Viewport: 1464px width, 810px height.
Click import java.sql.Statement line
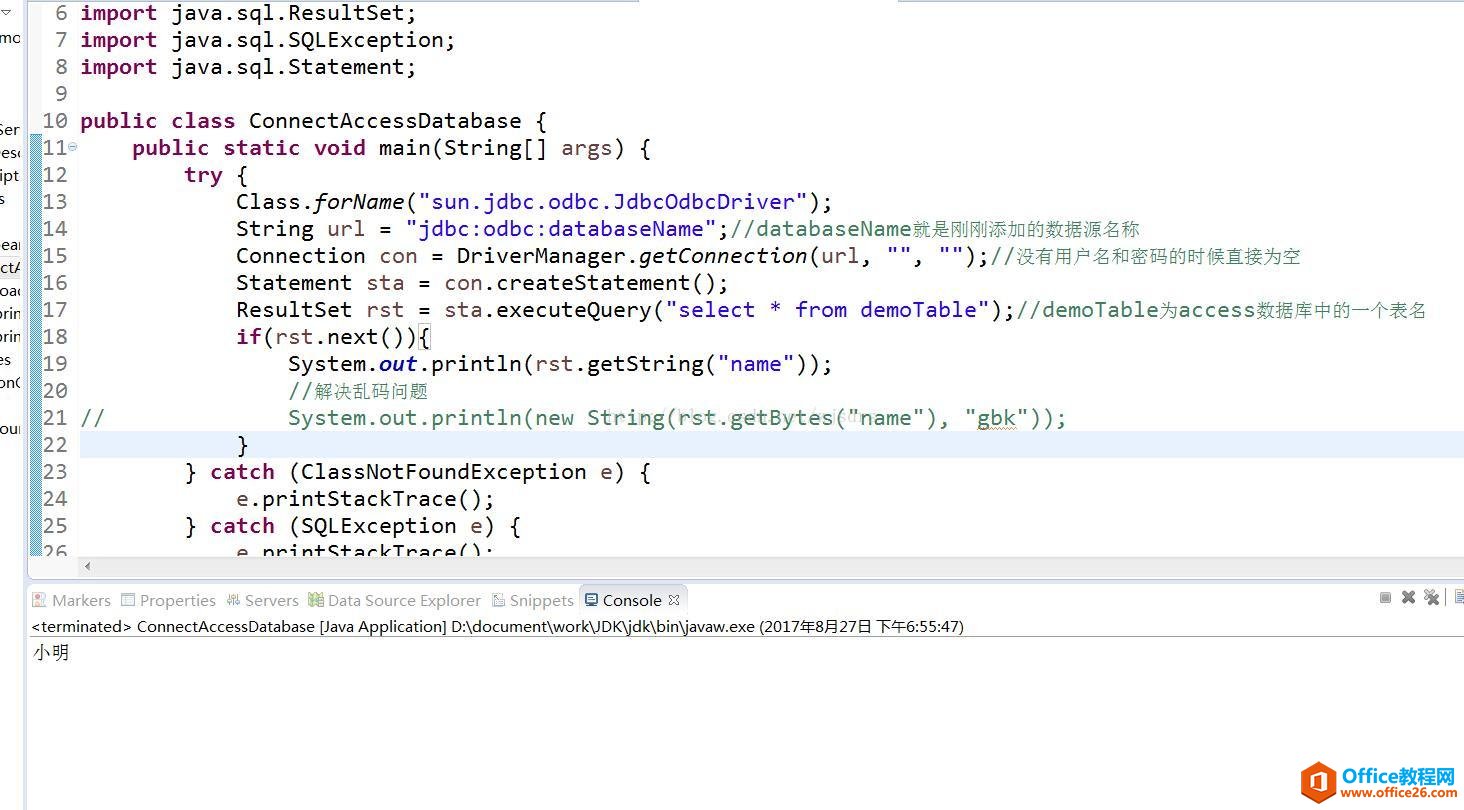[x=248, y=67]
